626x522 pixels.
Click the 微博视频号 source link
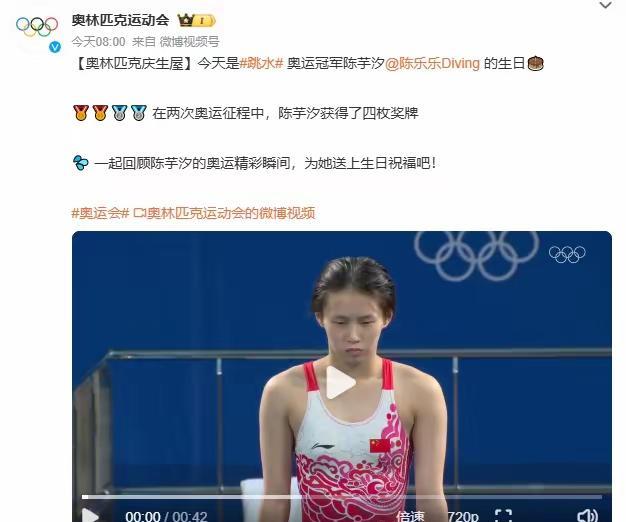[189, 42]
